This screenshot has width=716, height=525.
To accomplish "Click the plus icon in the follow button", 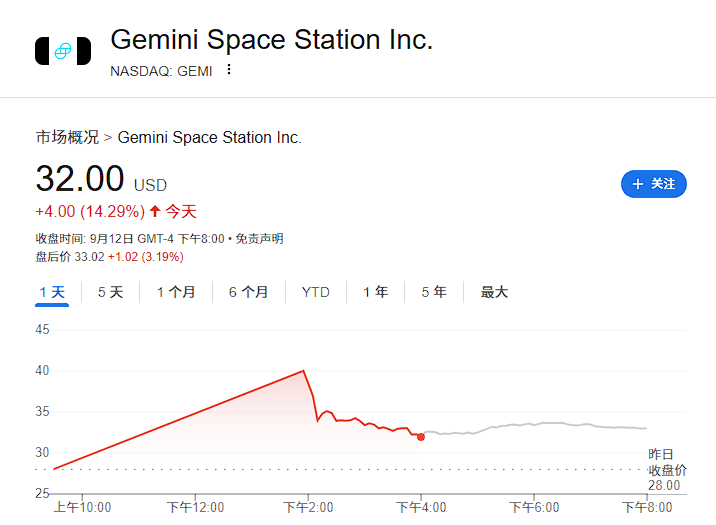I will pos(637,184).
